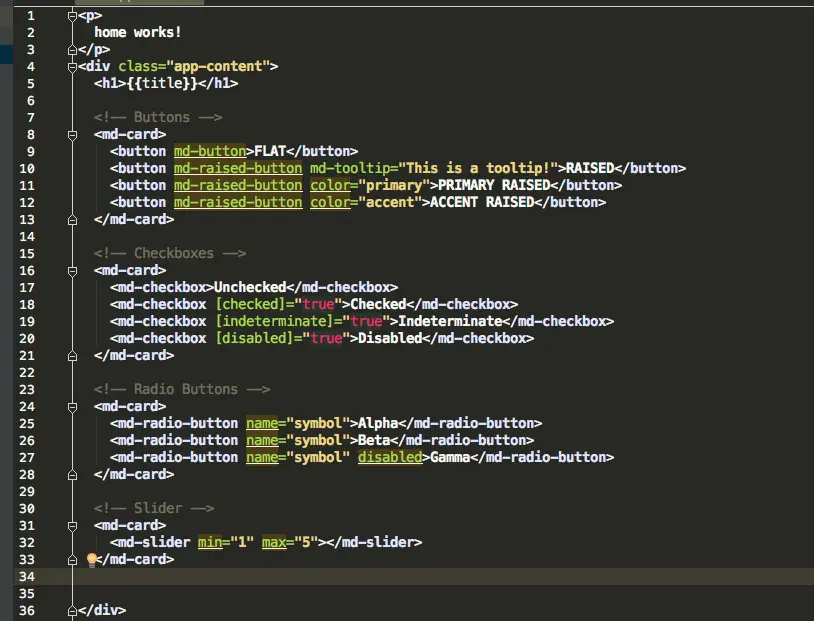Screen dimensions: 814x621
Task: Click the FLAT button text on line 9
Action: click(270, 151)
